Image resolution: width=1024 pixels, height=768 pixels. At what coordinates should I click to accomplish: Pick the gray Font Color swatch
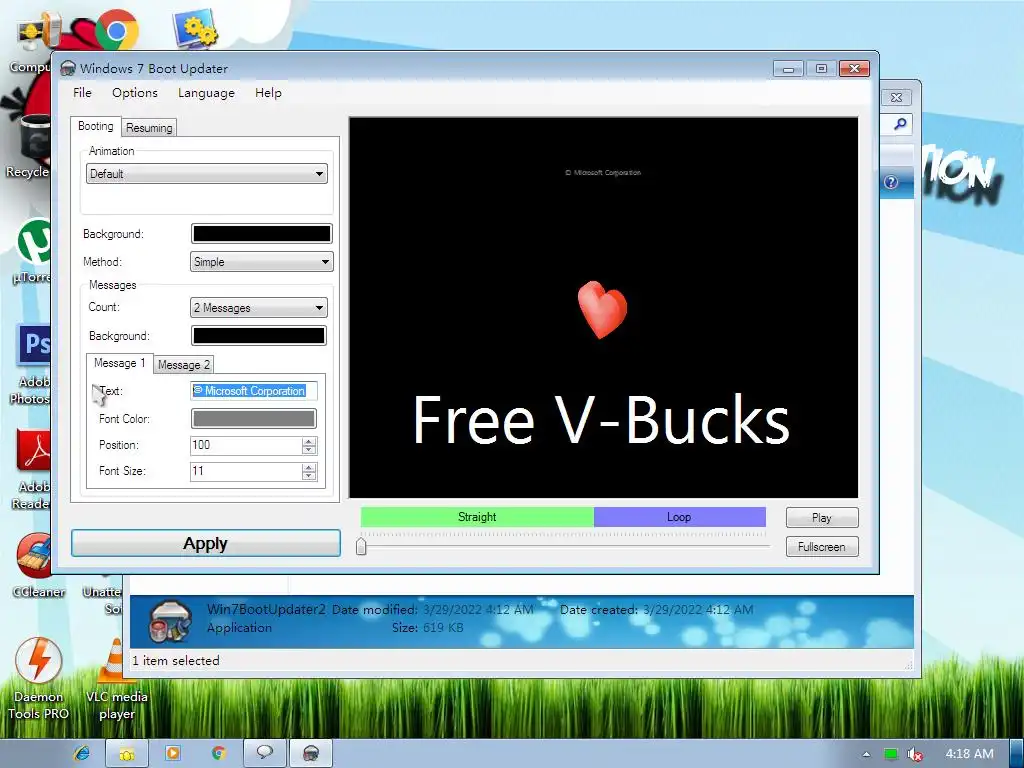253,419
